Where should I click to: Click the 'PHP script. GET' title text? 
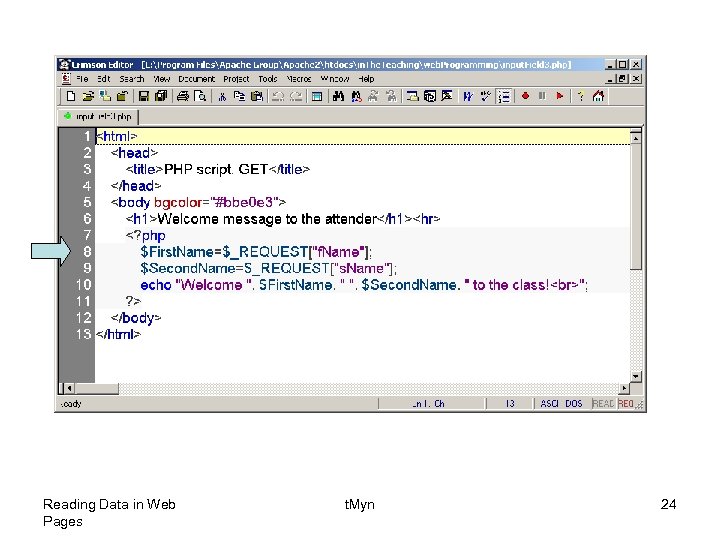(216, 169)
